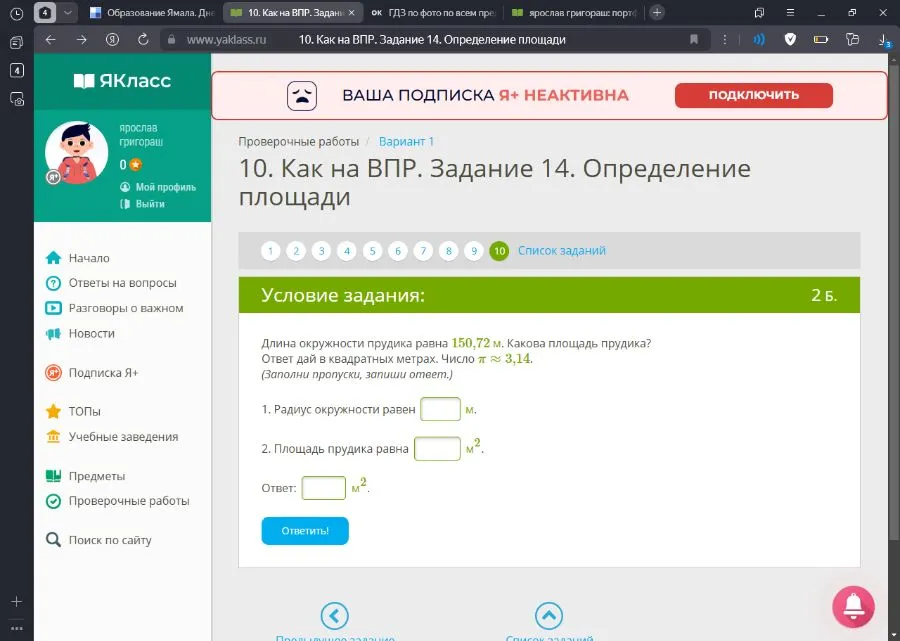Open the downloads panel in the browser toolbar
Image resolution: width=900 pixels, height=641 pixels.
883,40
